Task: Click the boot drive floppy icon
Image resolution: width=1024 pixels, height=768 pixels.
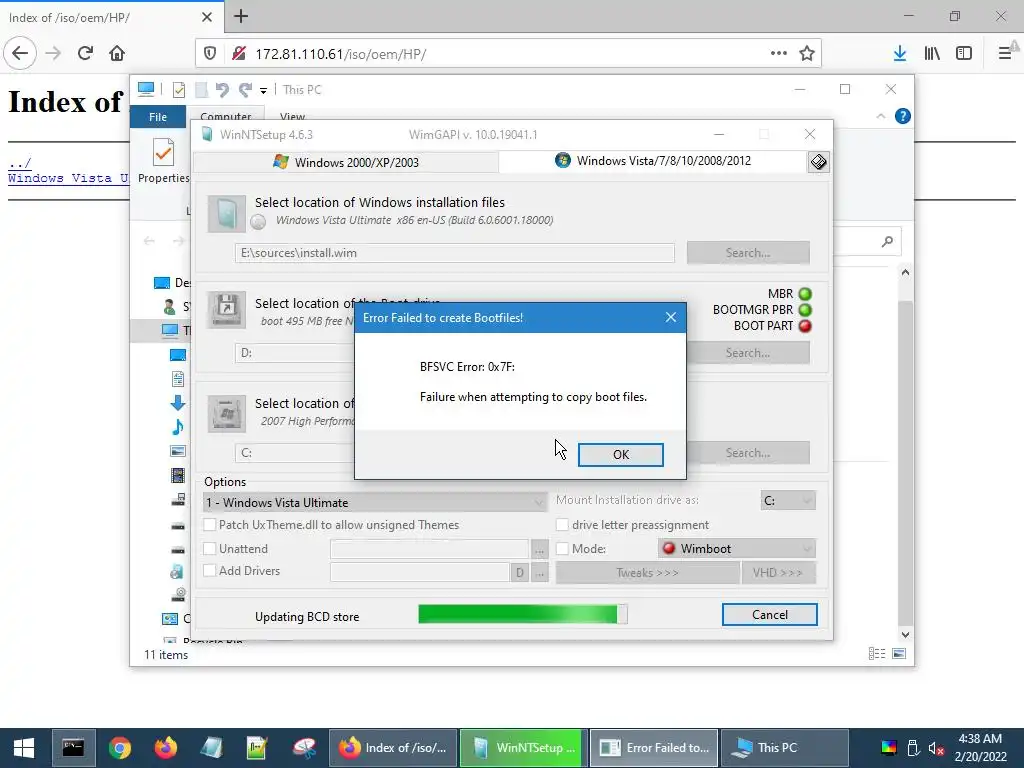Action: pos(227,310)
